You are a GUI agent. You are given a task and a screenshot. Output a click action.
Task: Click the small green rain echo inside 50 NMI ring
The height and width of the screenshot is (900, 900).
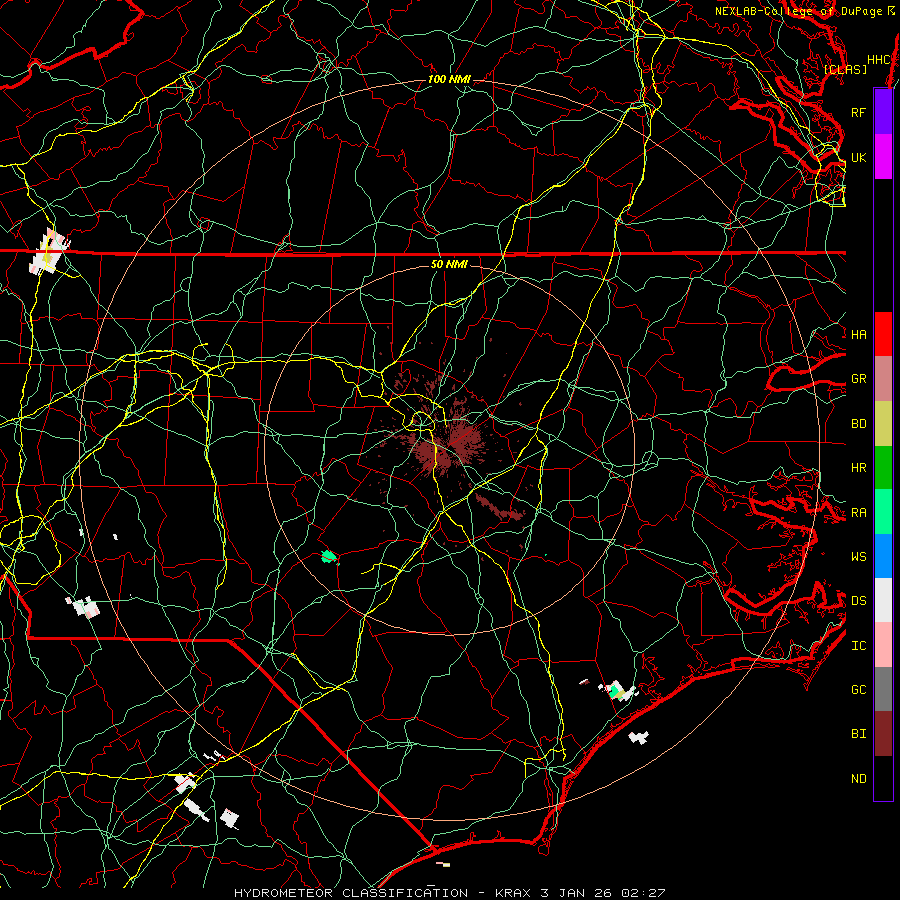coord(328,556)
